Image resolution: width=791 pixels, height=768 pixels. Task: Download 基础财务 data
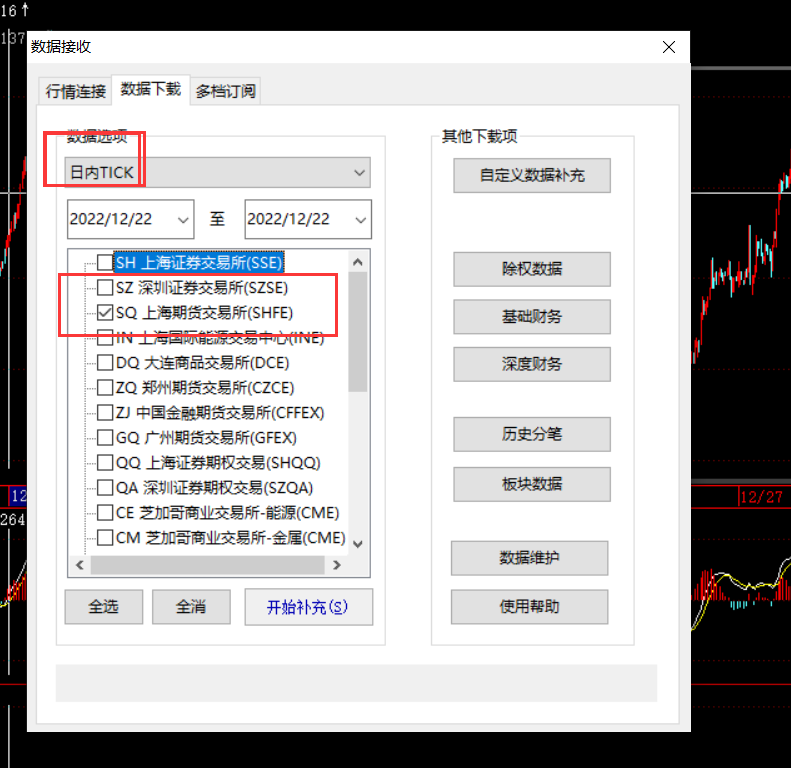click(x=532, y=317)
